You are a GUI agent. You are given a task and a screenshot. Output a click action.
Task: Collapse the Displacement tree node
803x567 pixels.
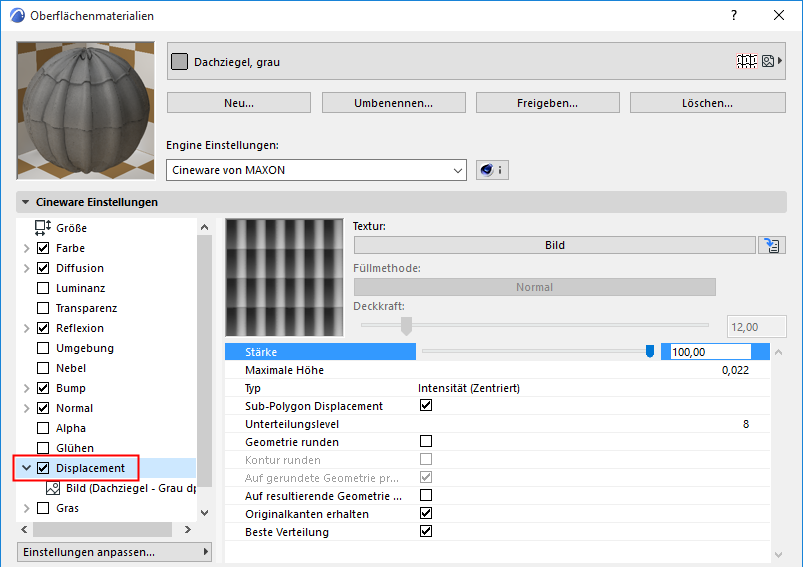click(x=27, y=468)
